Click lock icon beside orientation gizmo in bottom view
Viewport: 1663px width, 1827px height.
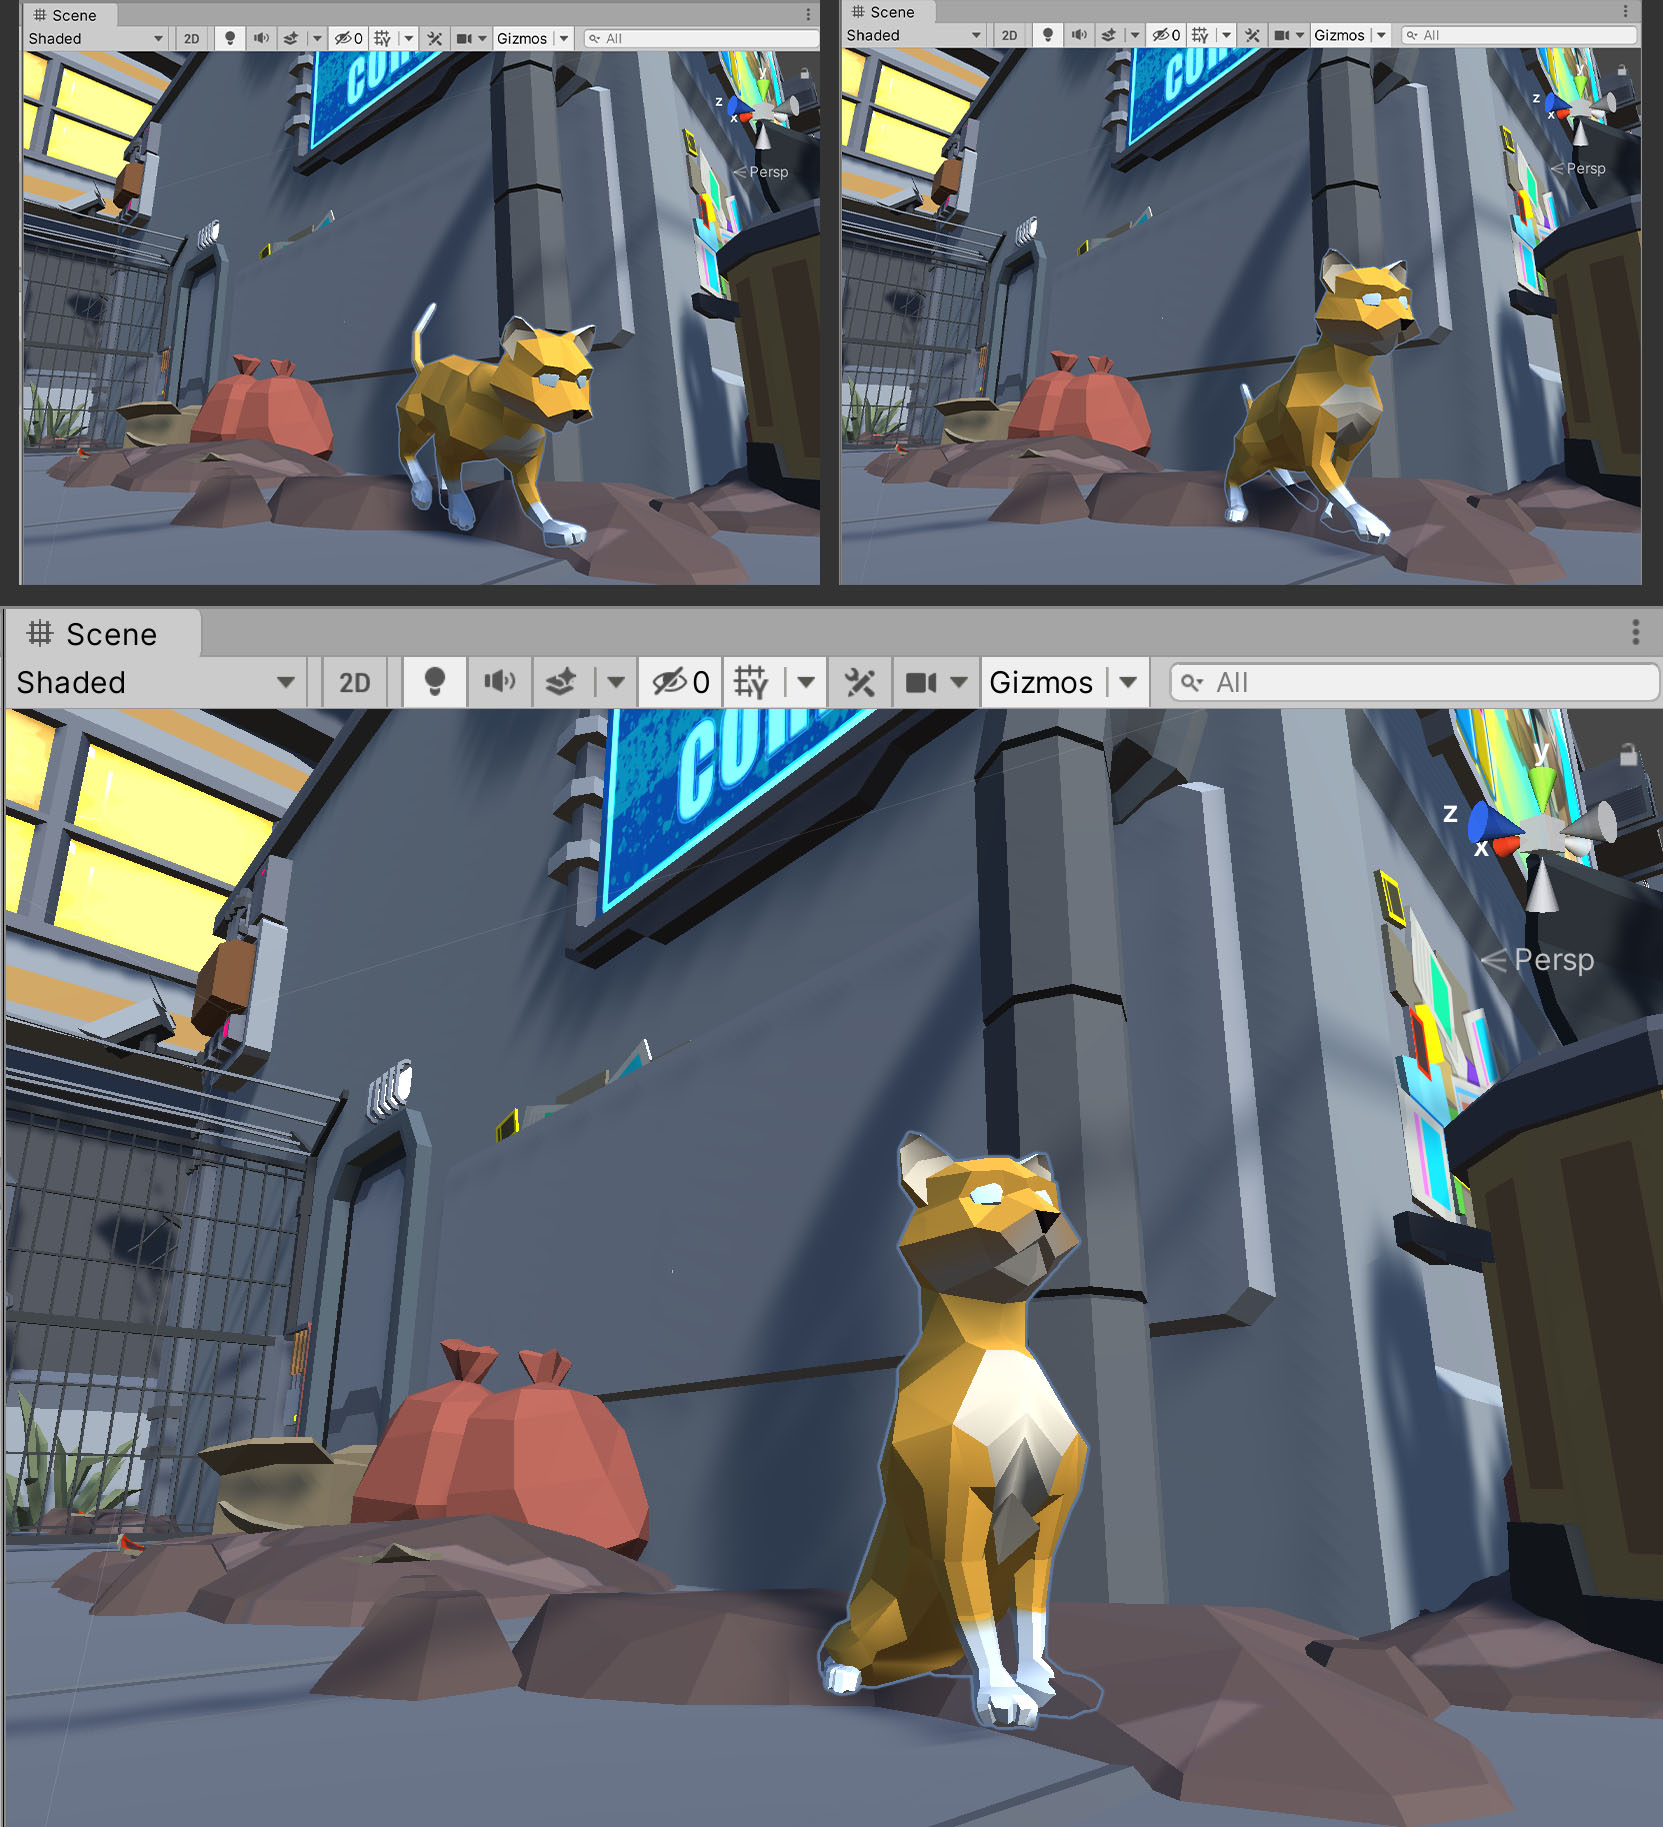point(1628,755)
